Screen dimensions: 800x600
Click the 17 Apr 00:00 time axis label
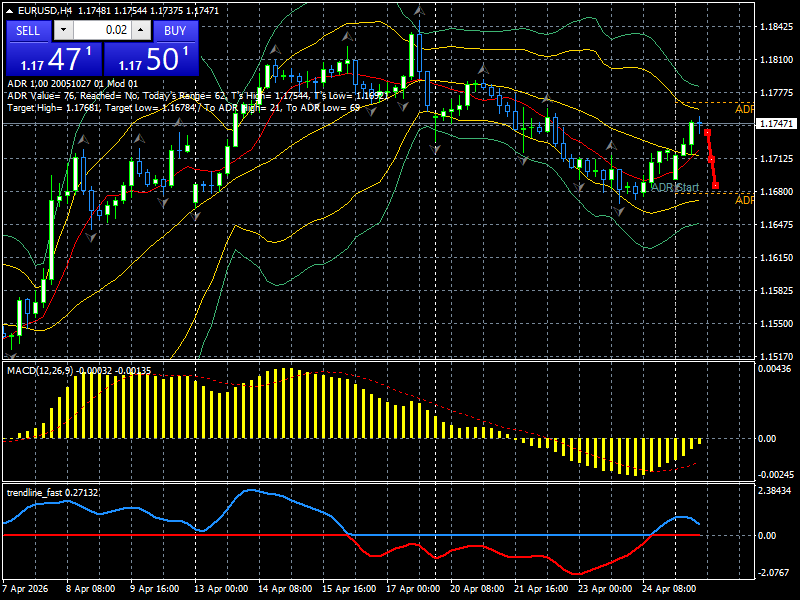click(413, 589)
